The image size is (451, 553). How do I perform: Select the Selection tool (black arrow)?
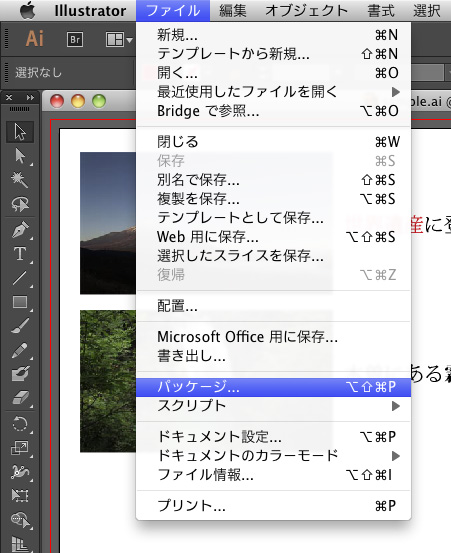click(20, 132)
